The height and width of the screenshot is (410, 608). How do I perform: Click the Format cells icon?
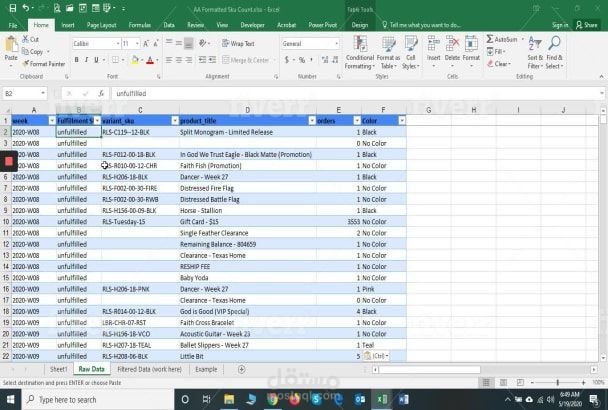pos(471,43)
